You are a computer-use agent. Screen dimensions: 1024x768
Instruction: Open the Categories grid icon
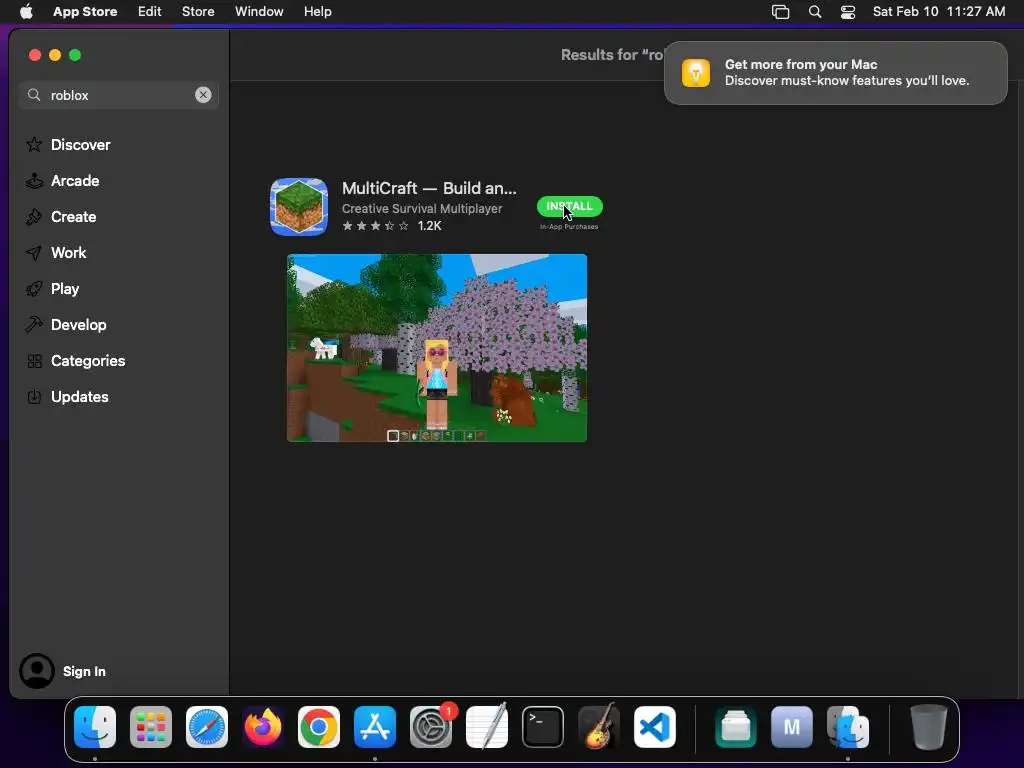34,361
